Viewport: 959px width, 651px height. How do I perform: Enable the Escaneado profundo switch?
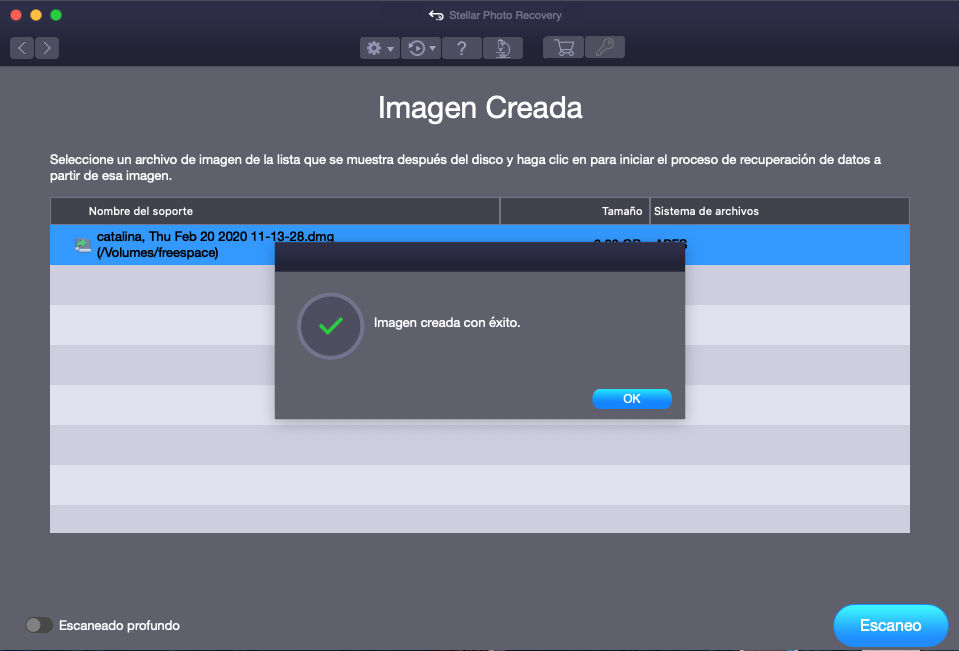39,625
